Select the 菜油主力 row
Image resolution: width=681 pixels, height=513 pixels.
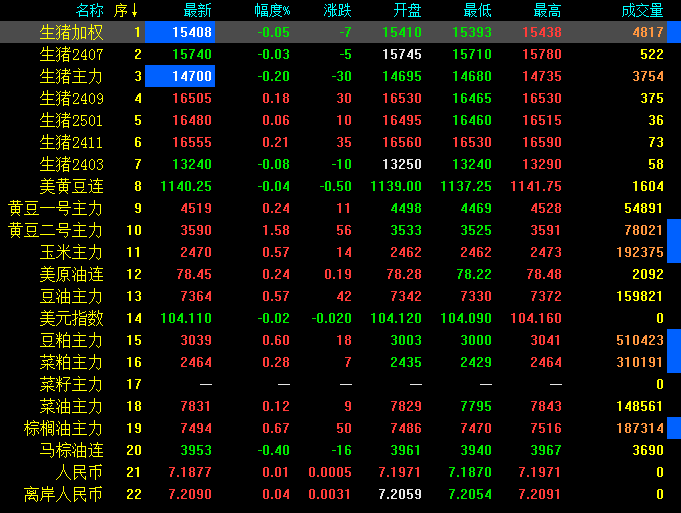point(340,407)
